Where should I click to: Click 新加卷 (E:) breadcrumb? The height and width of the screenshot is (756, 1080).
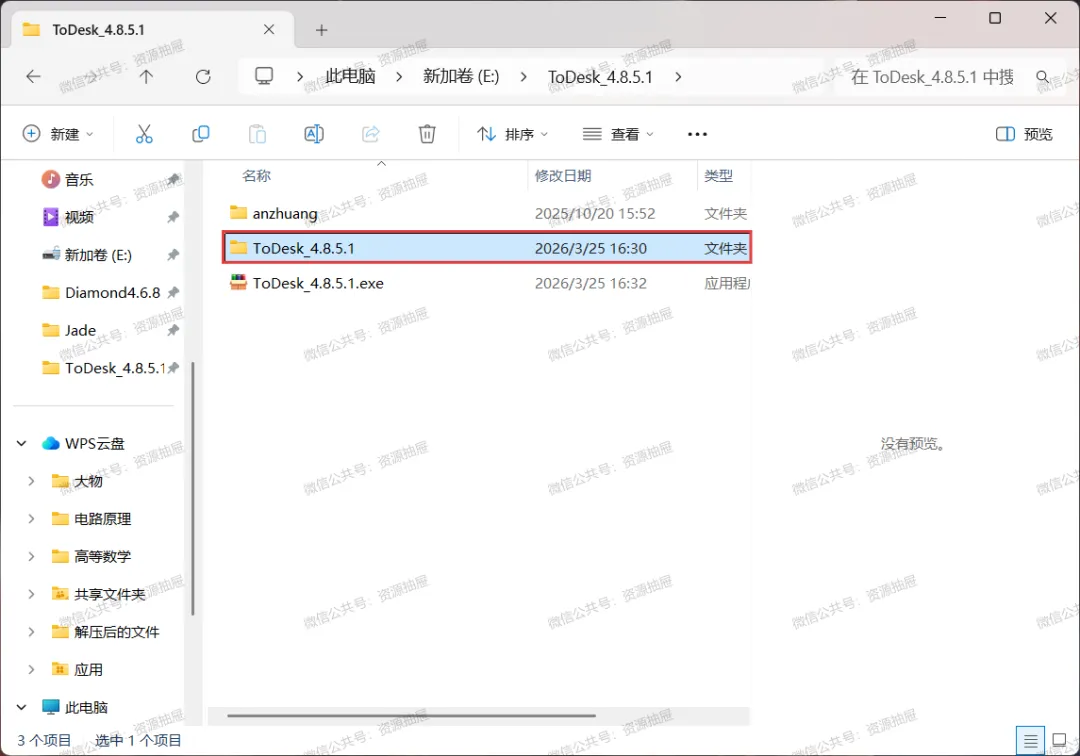[461, 76]
